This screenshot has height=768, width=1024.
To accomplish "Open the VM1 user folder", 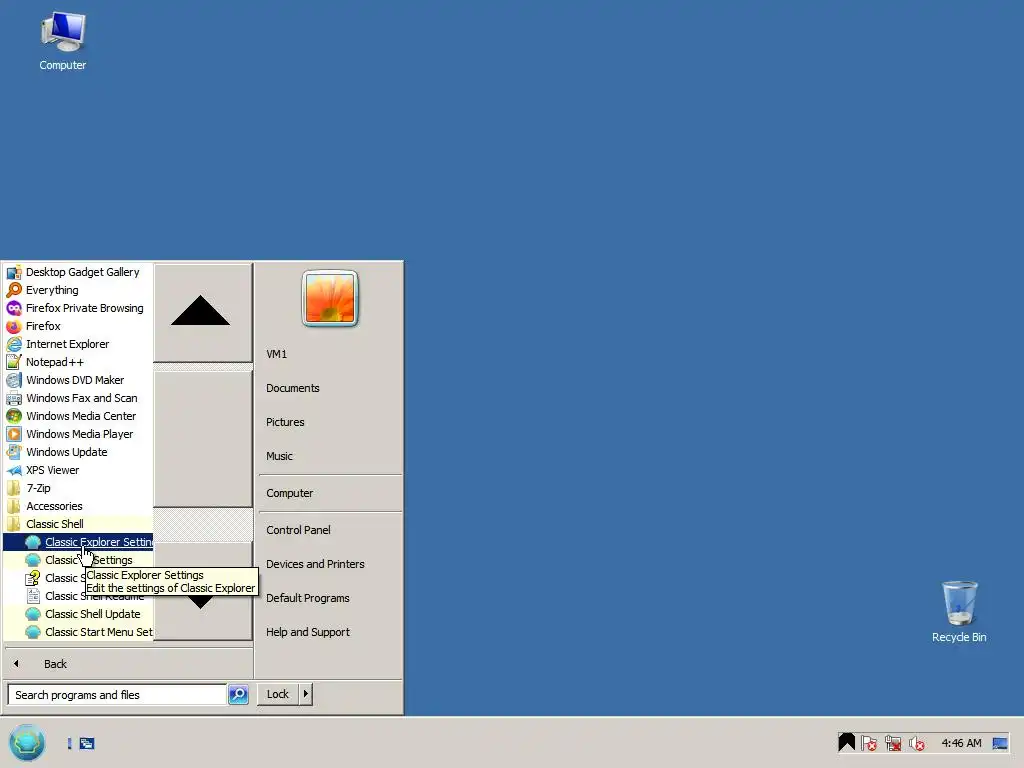I will click(x=330, y=354).
